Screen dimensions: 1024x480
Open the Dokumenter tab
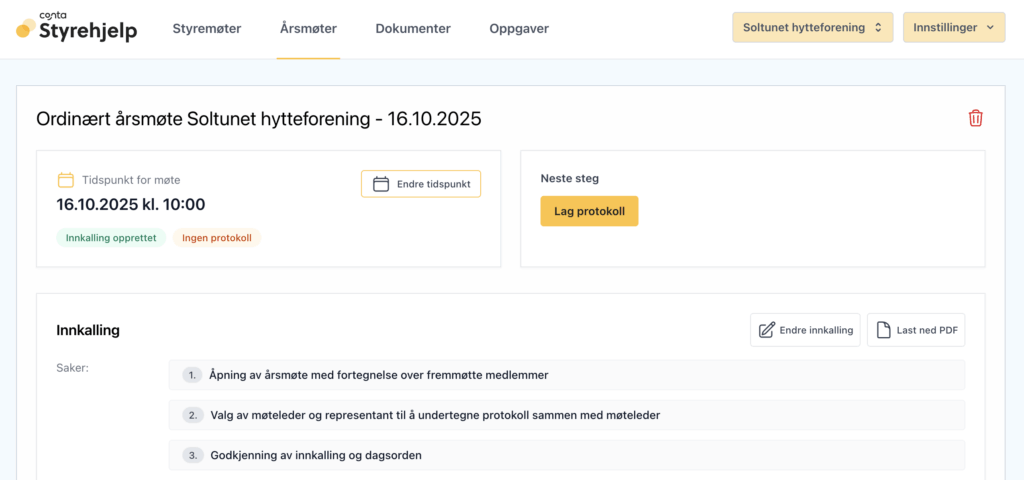click(413, 29)
